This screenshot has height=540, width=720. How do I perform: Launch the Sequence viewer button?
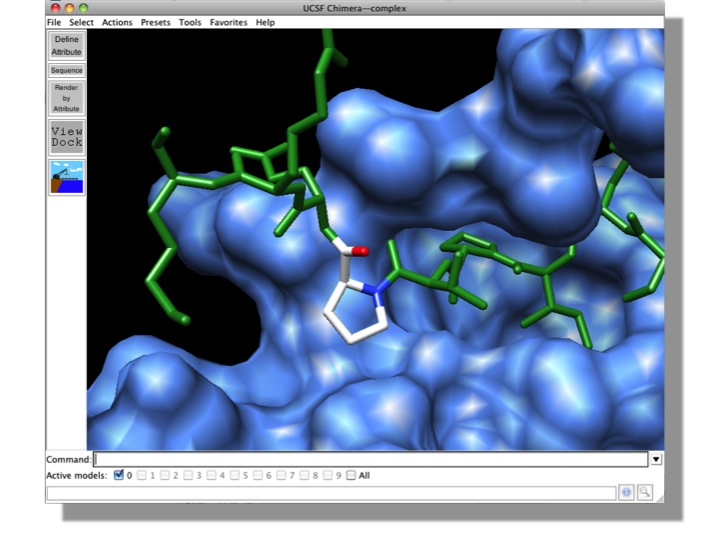67,70
